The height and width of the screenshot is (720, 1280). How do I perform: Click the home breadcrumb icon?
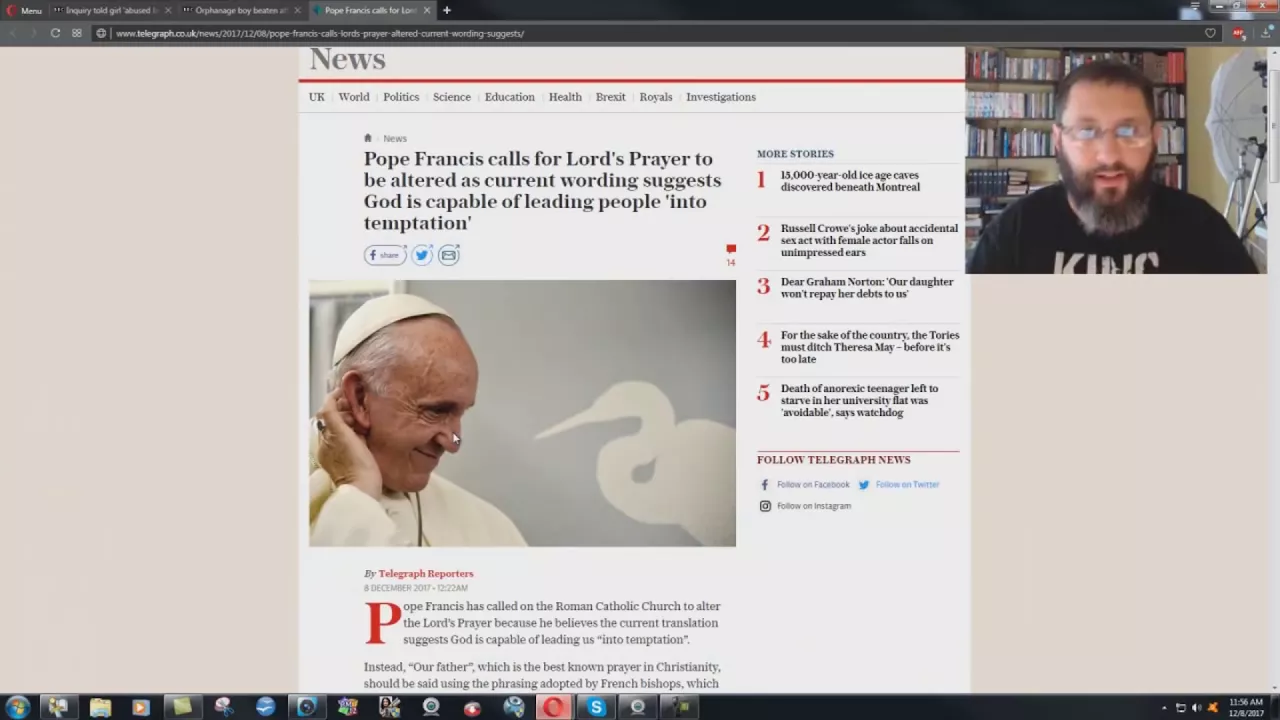(368, 138)
